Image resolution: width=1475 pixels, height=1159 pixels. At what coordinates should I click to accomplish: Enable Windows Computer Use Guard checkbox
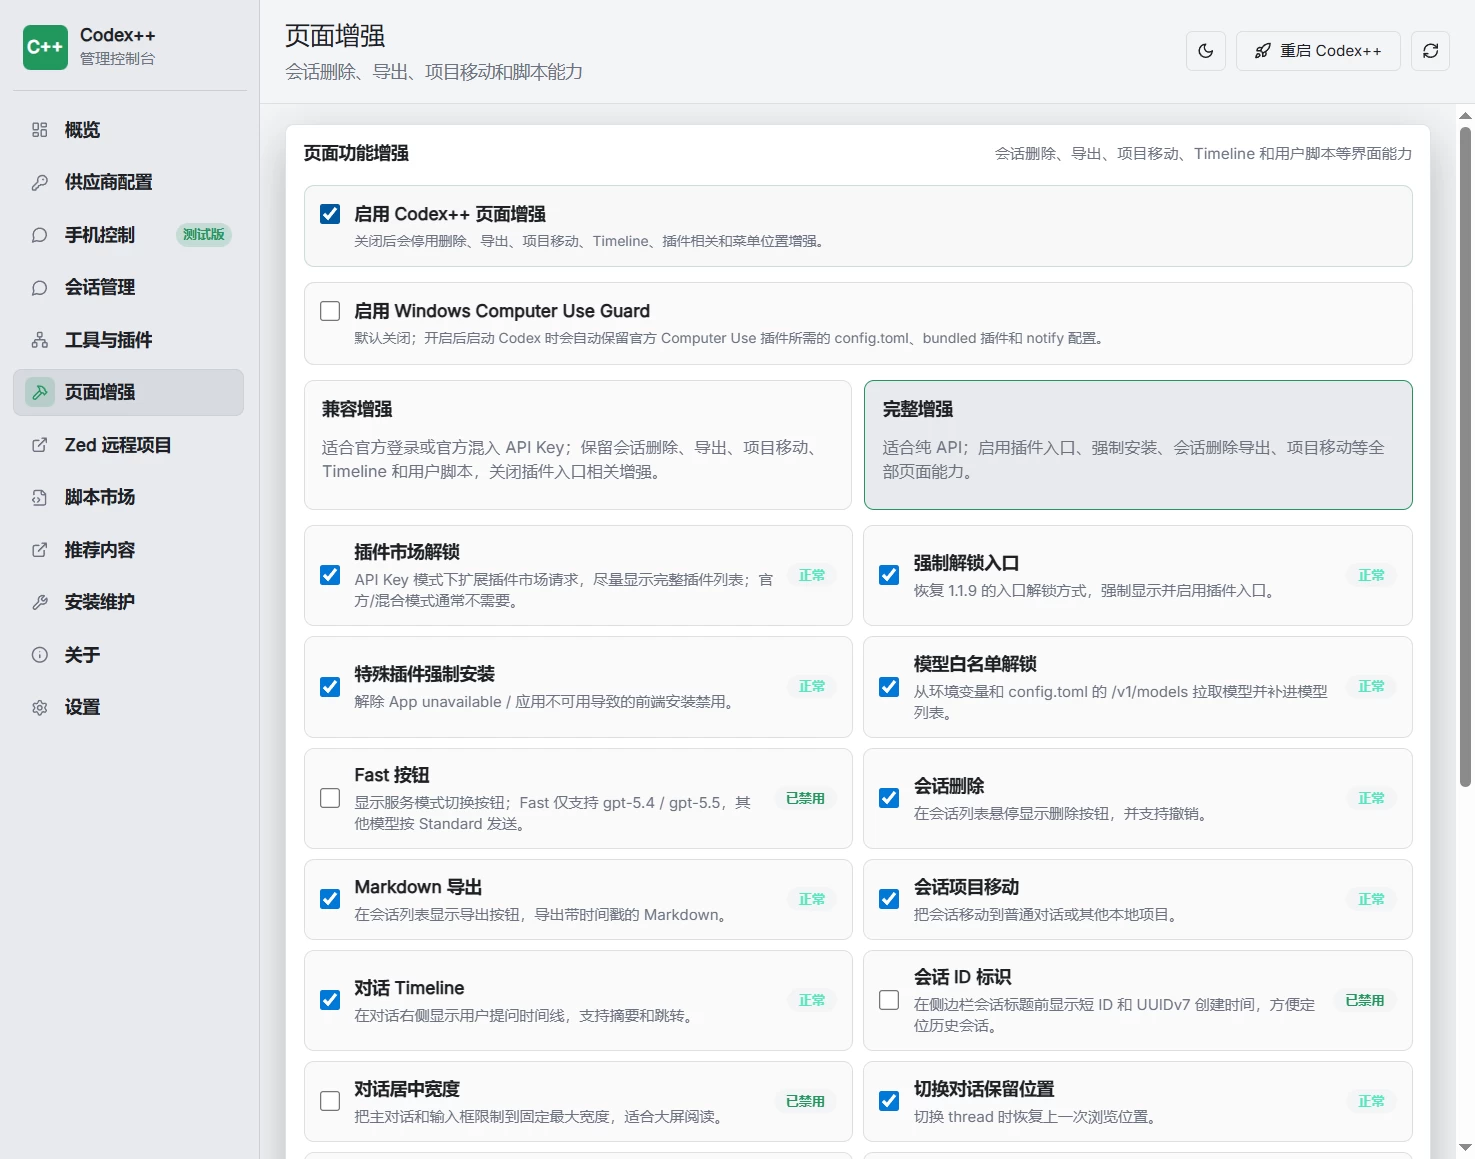tap(330, 311)
